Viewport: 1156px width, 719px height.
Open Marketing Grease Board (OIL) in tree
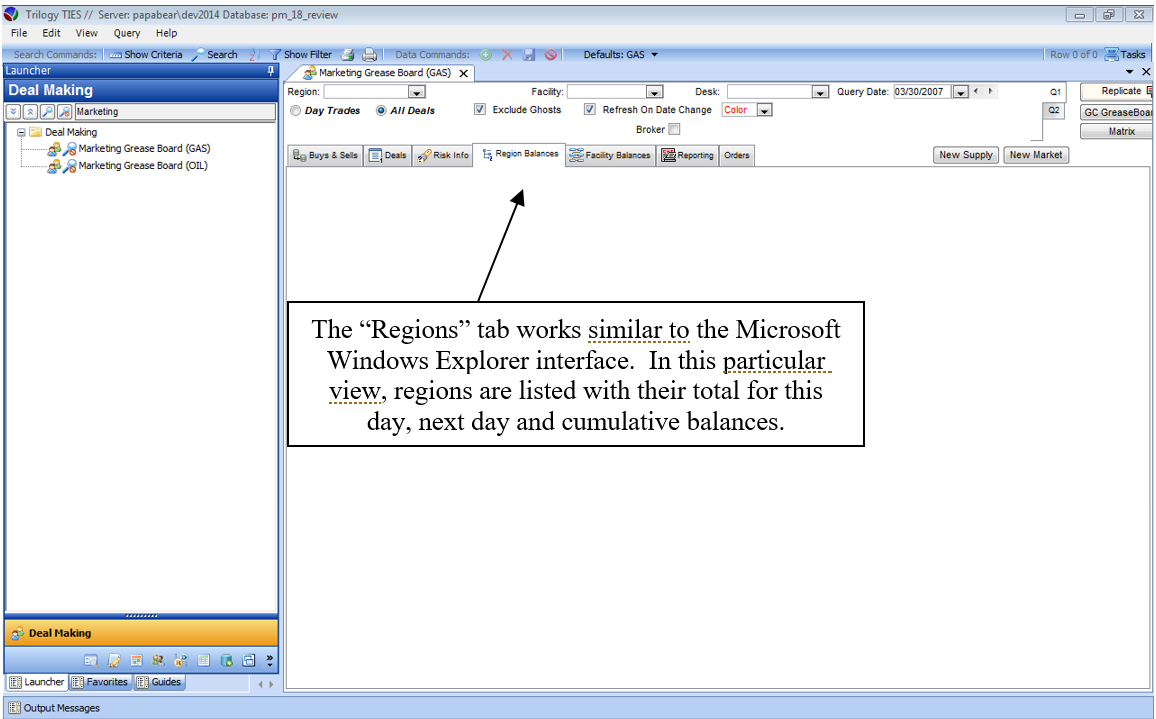pos(143,166)
